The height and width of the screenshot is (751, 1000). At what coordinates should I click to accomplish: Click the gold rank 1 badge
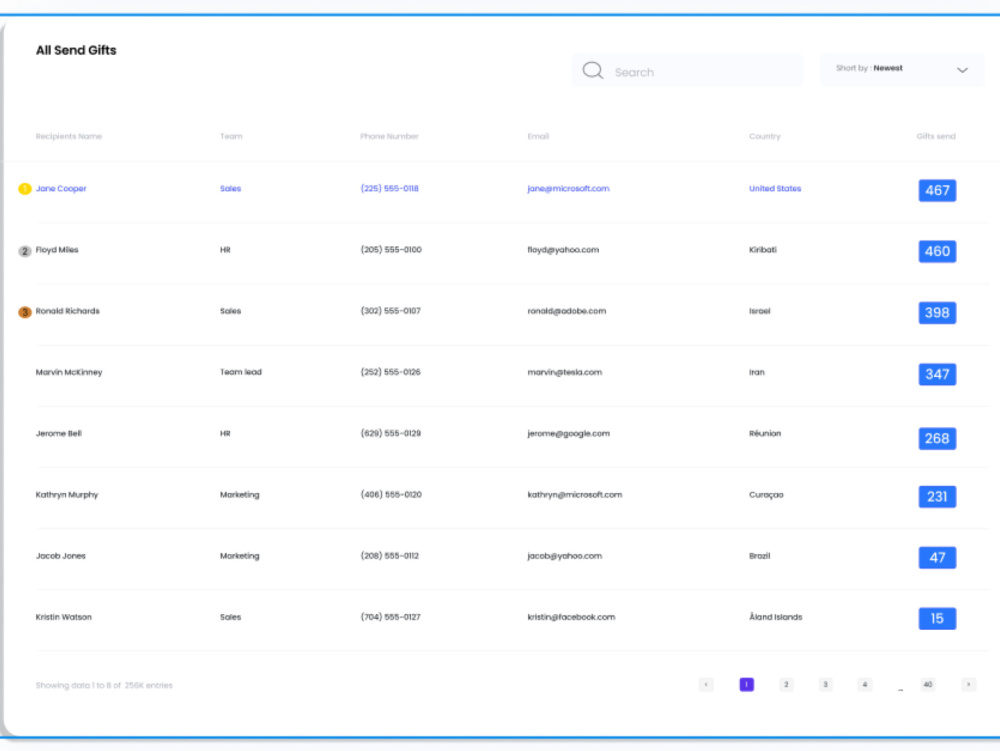pos(25,189)
